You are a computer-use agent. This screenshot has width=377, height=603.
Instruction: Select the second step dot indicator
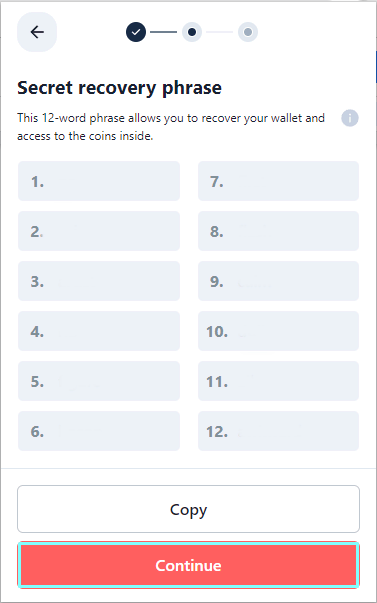192,32
